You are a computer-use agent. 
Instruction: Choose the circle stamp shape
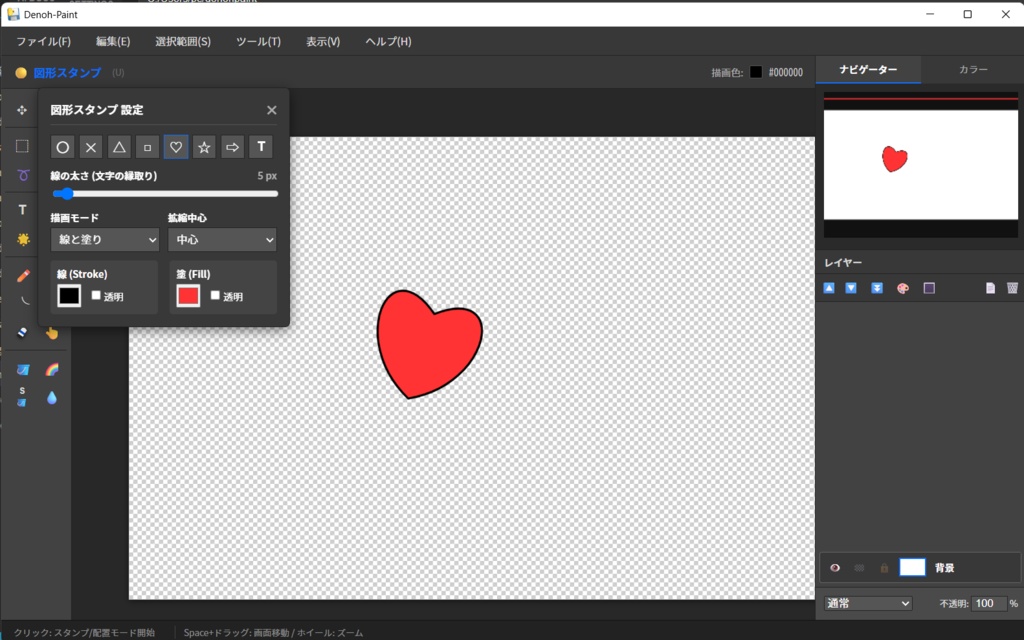(63, 147)
